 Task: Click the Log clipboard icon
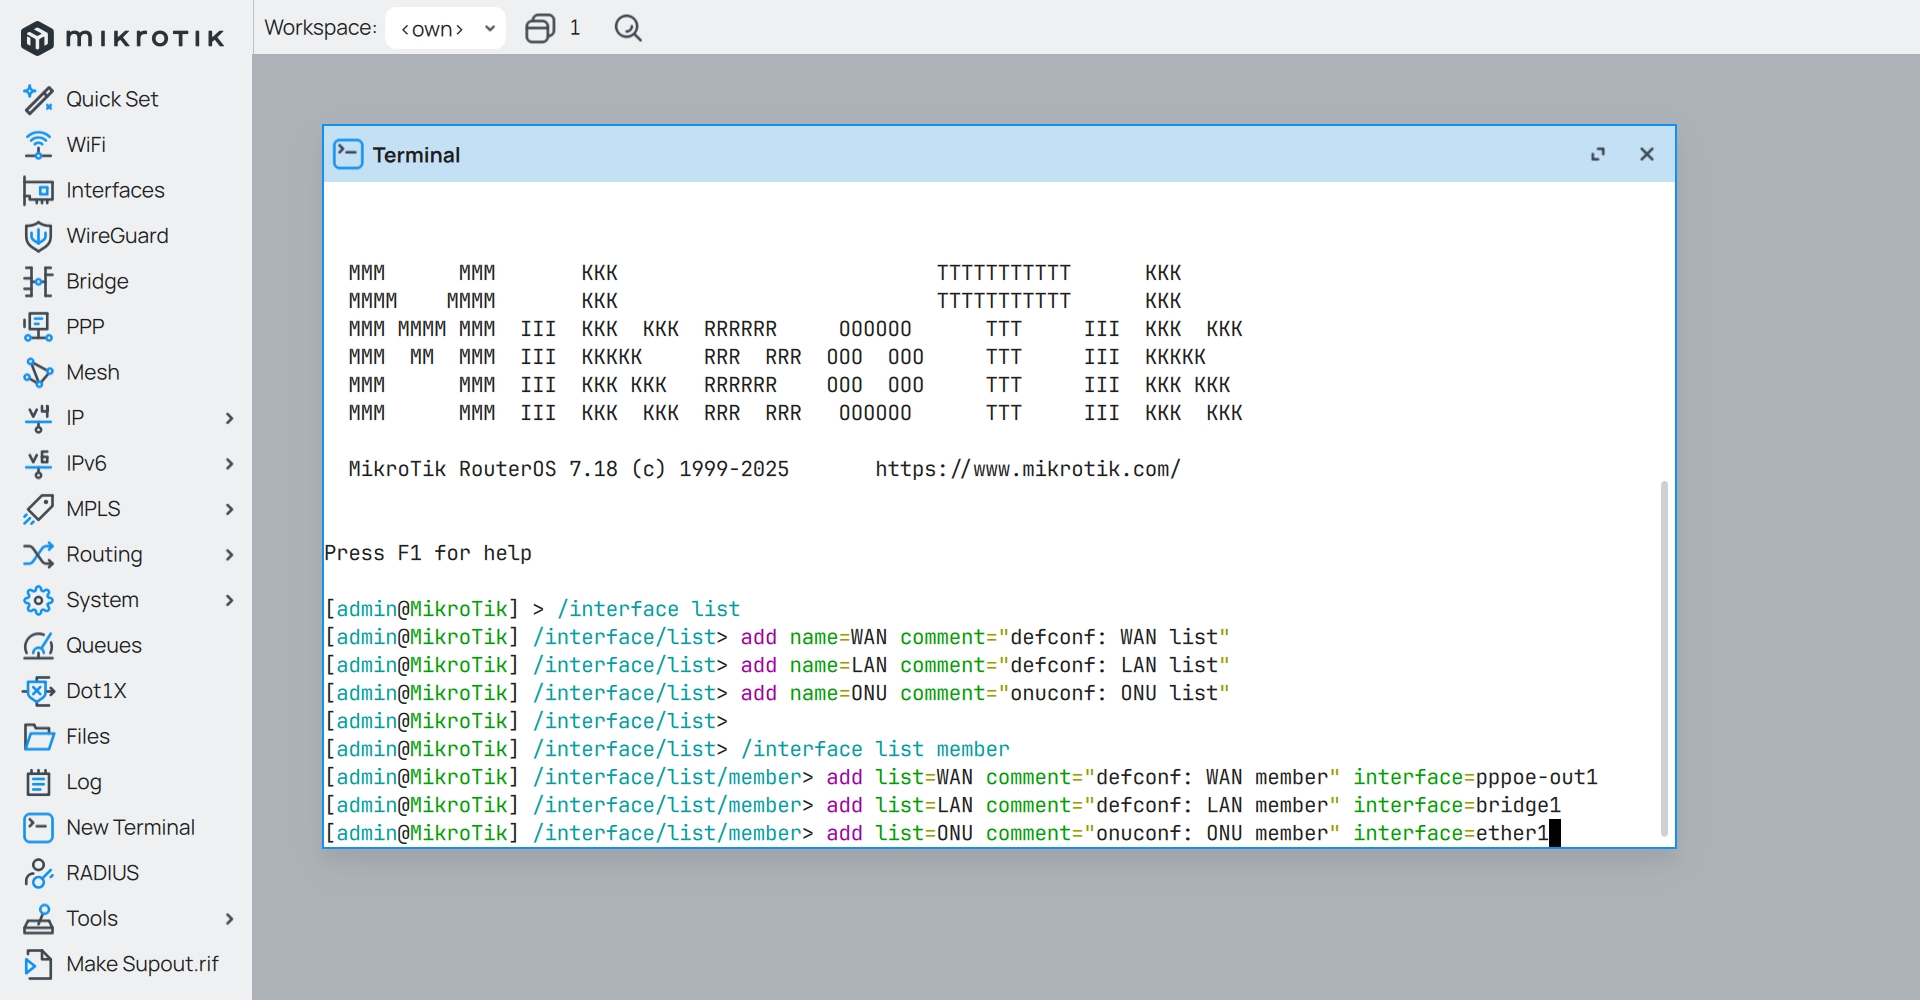(38, 782)
